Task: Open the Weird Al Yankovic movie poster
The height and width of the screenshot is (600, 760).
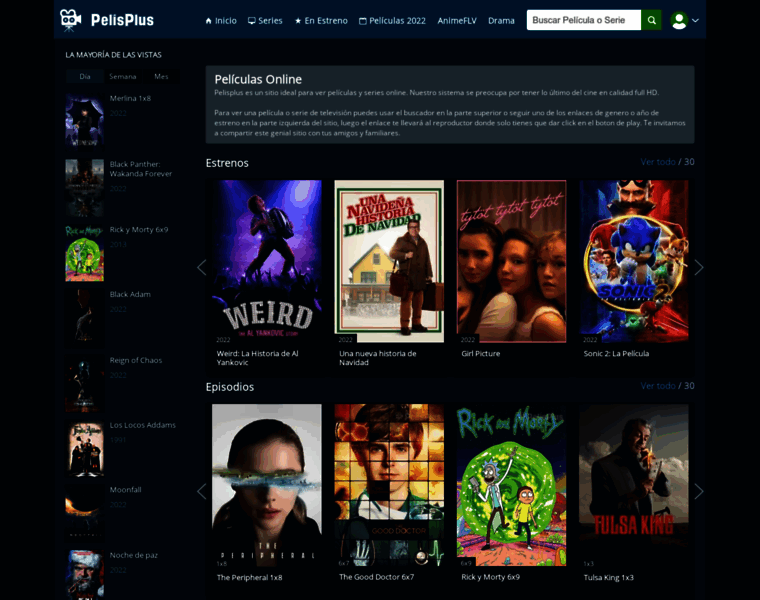Action: pyautogui.click(x=267, y=261)
